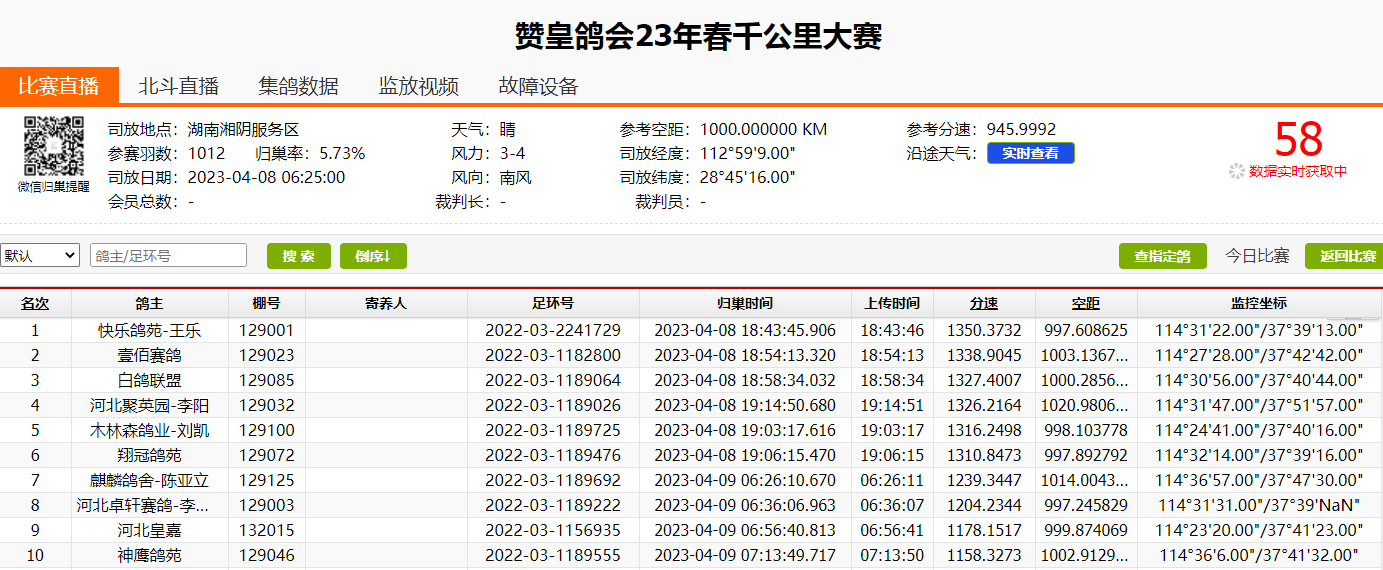Image resolution: width=1383 pixels, height=570 pixels.
Task: Open the 集鸽数据 tab
Action: pyautogui.click(x=298, y=86)
